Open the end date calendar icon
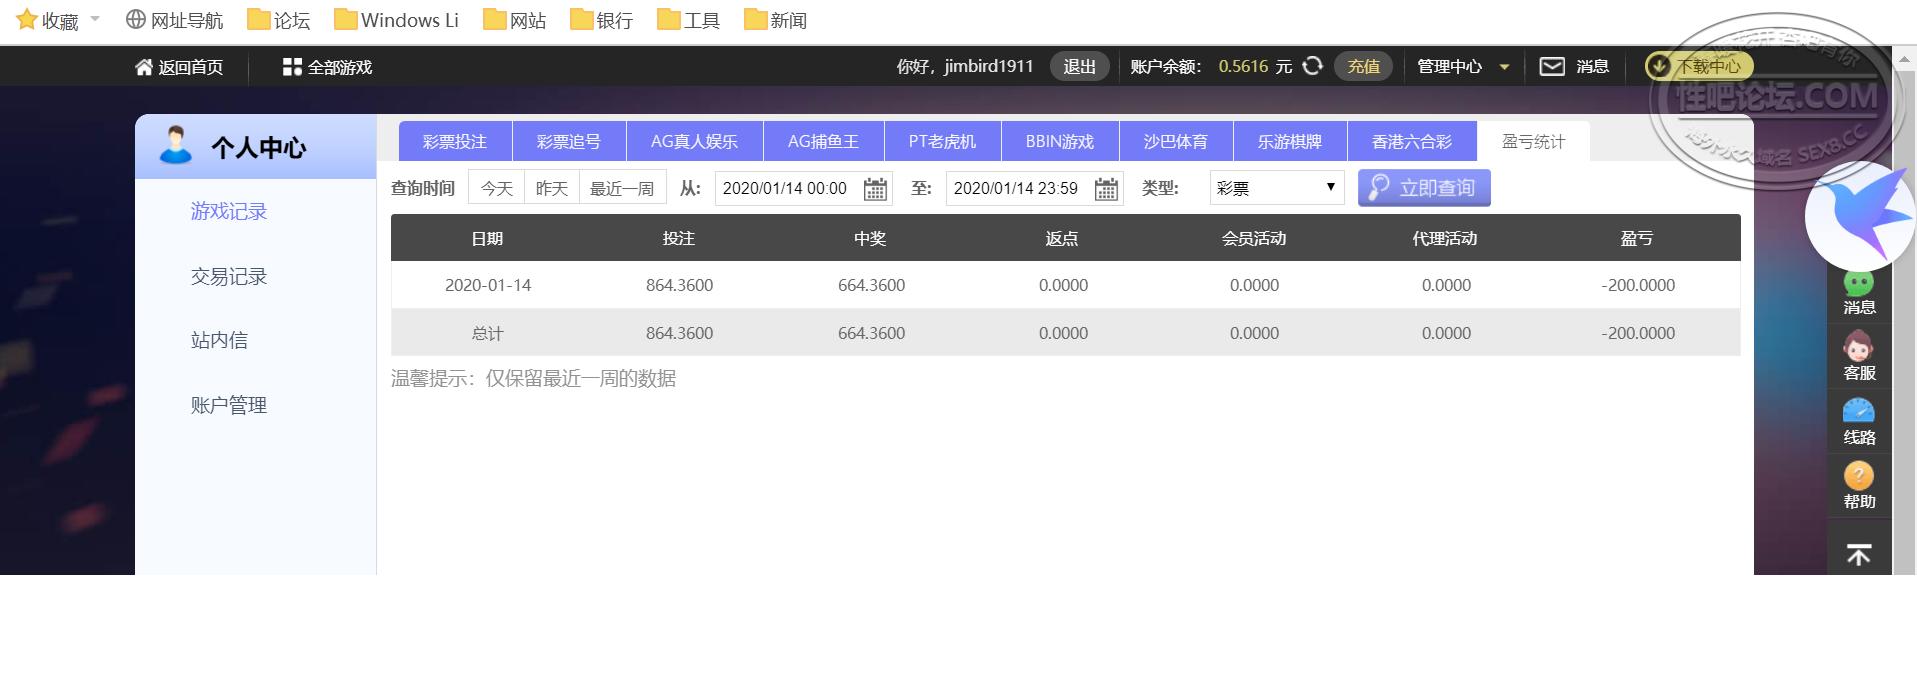The image size is (1917, 697). pyautogui.click(x=1106, y=189)
